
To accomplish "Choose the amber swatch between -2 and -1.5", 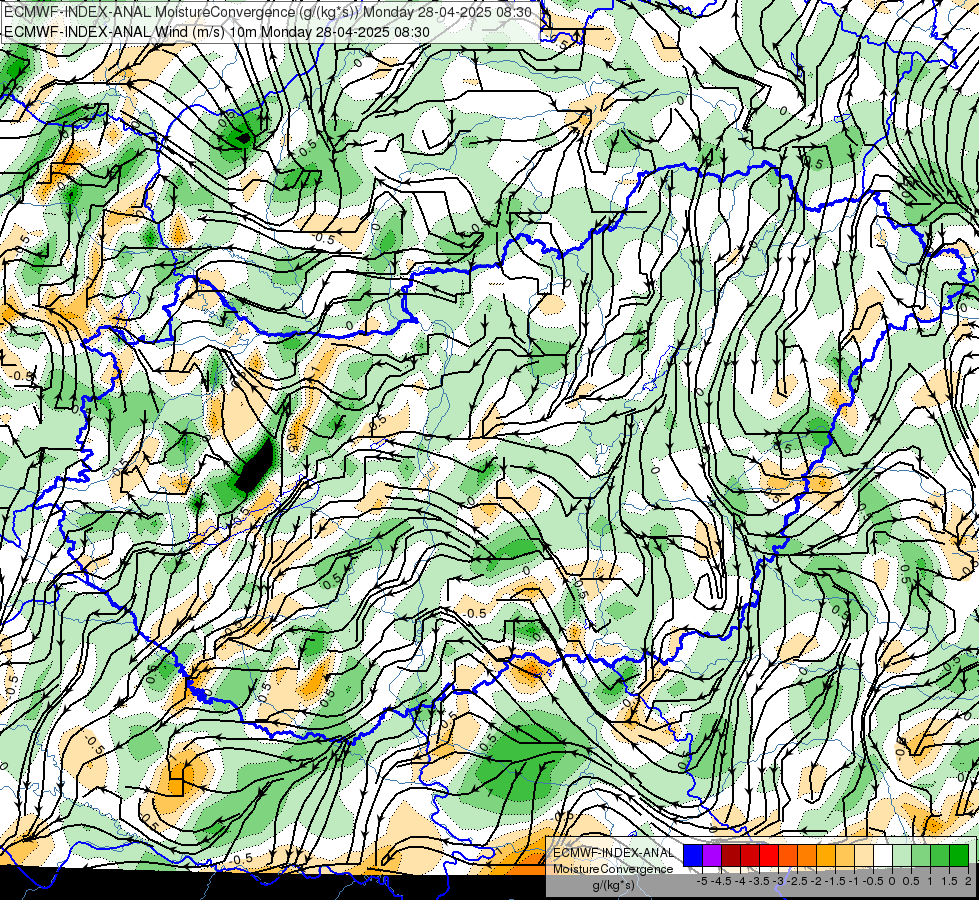I will point(826,855).
